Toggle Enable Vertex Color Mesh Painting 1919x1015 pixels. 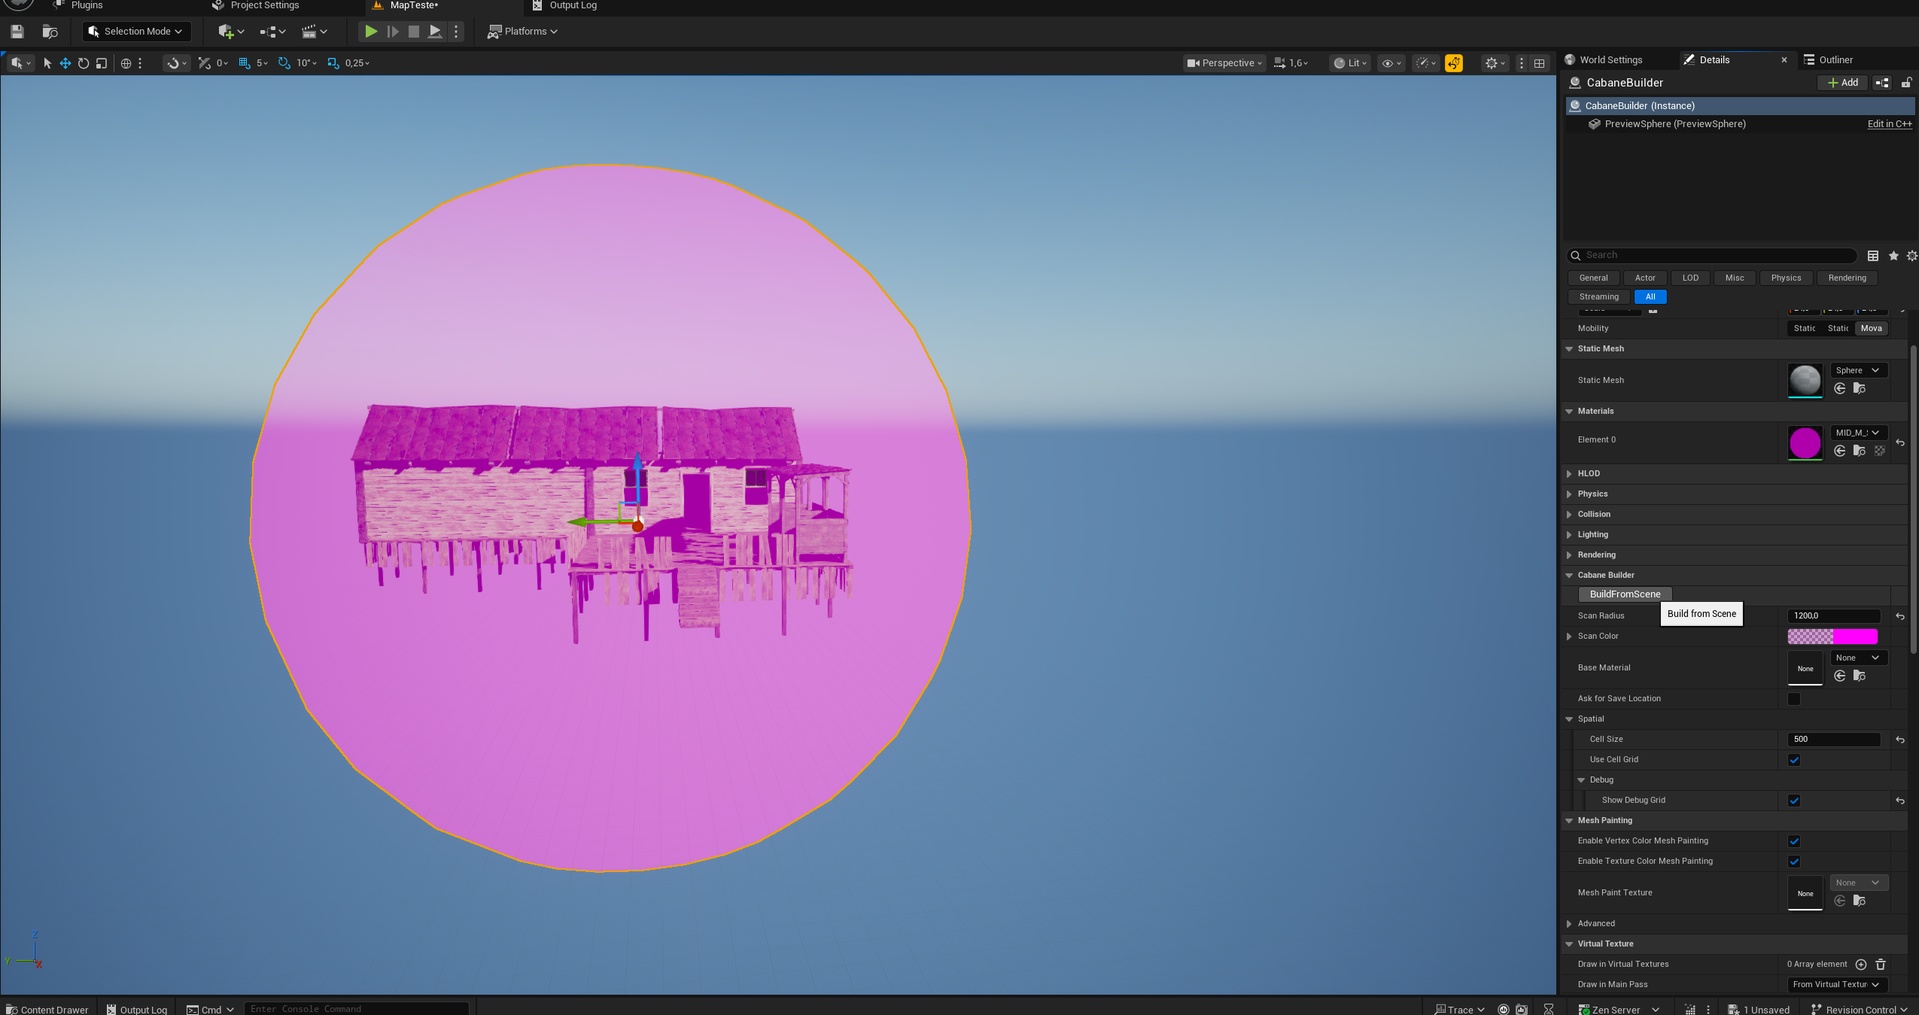[1794, 841]
